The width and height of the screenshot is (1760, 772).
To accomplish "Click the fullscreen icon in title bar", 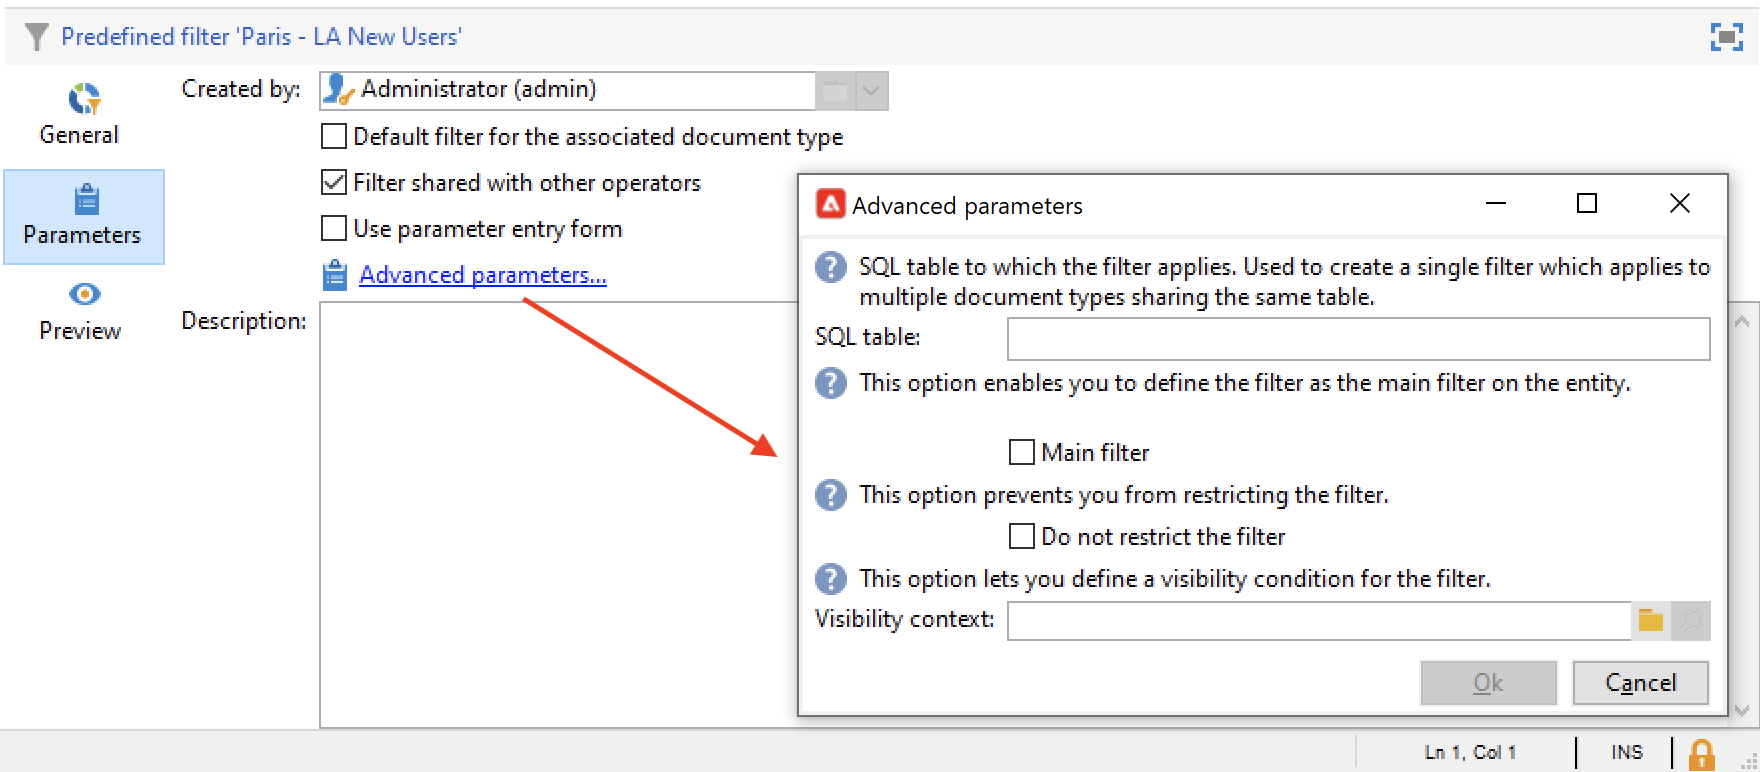I will 1726,37.
